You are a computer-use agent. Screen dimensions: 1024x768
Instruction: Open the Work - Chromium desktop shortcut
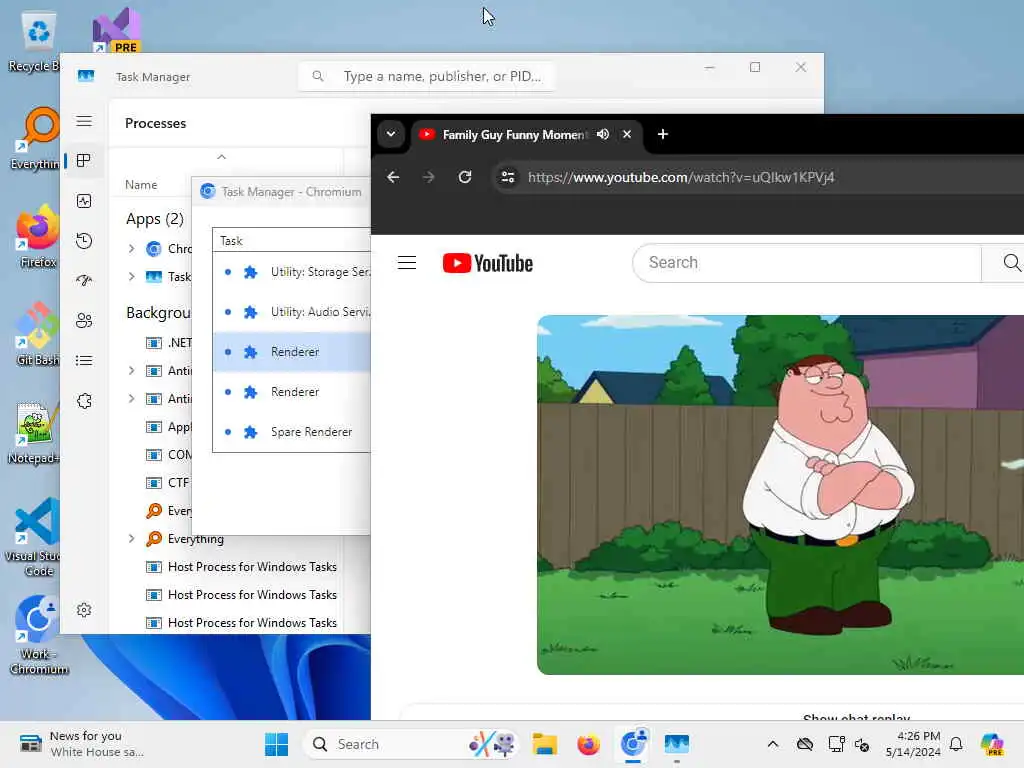[39, 635]
